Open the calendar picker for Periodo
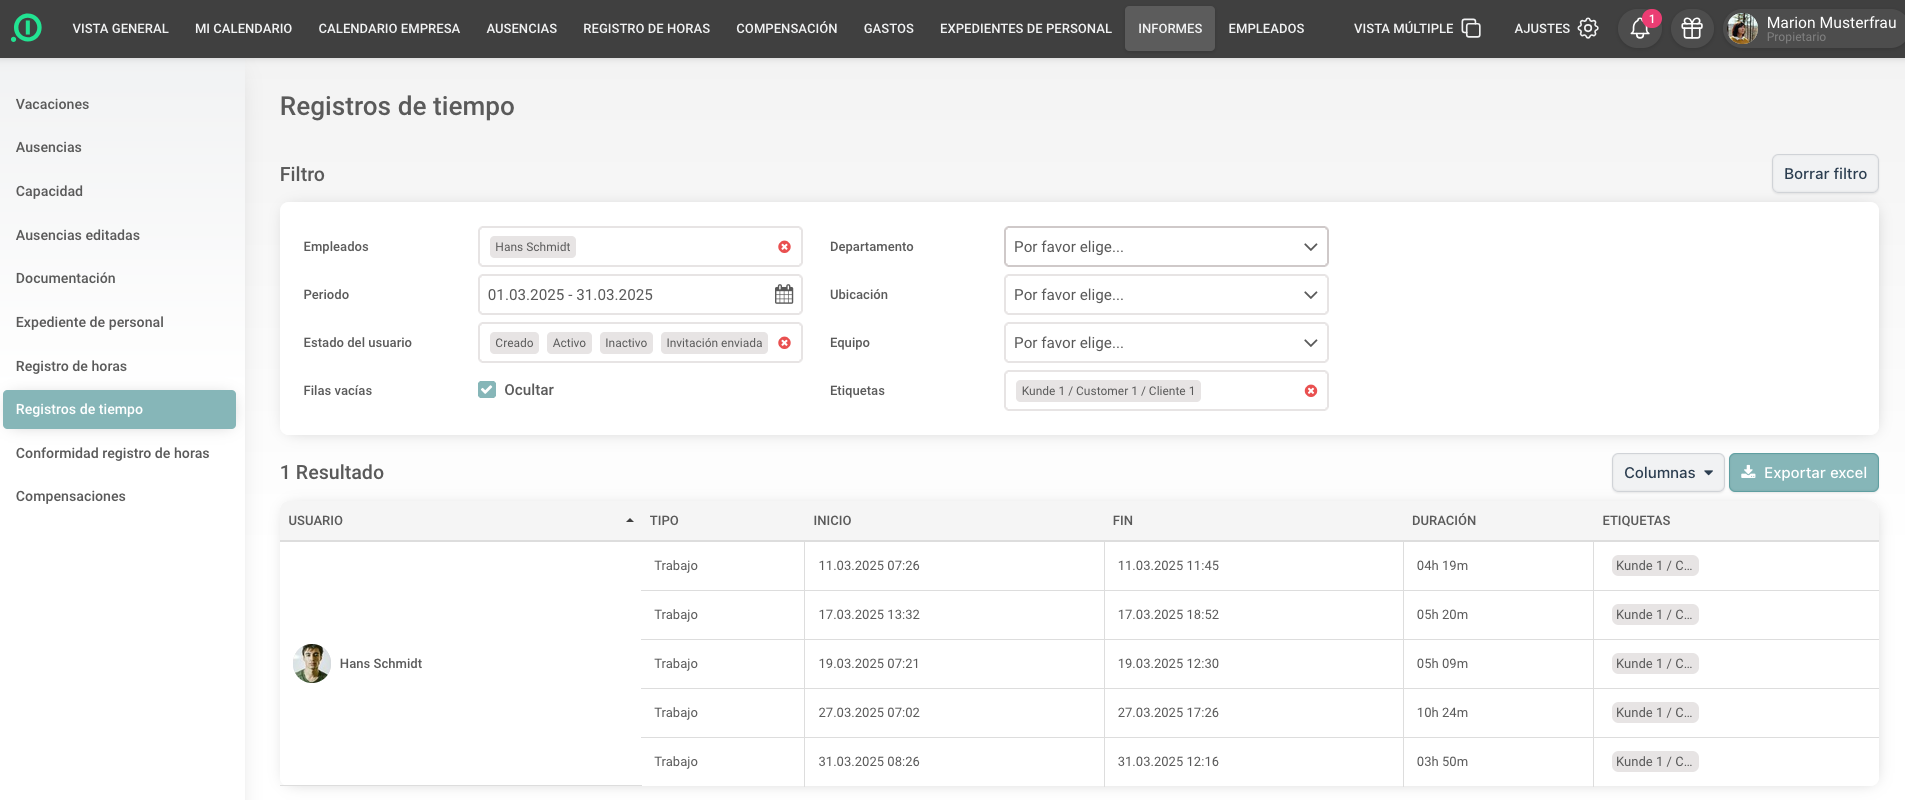Image resolution: width=1905 pixels, height=800 pixels. click(x=783, y=295)
